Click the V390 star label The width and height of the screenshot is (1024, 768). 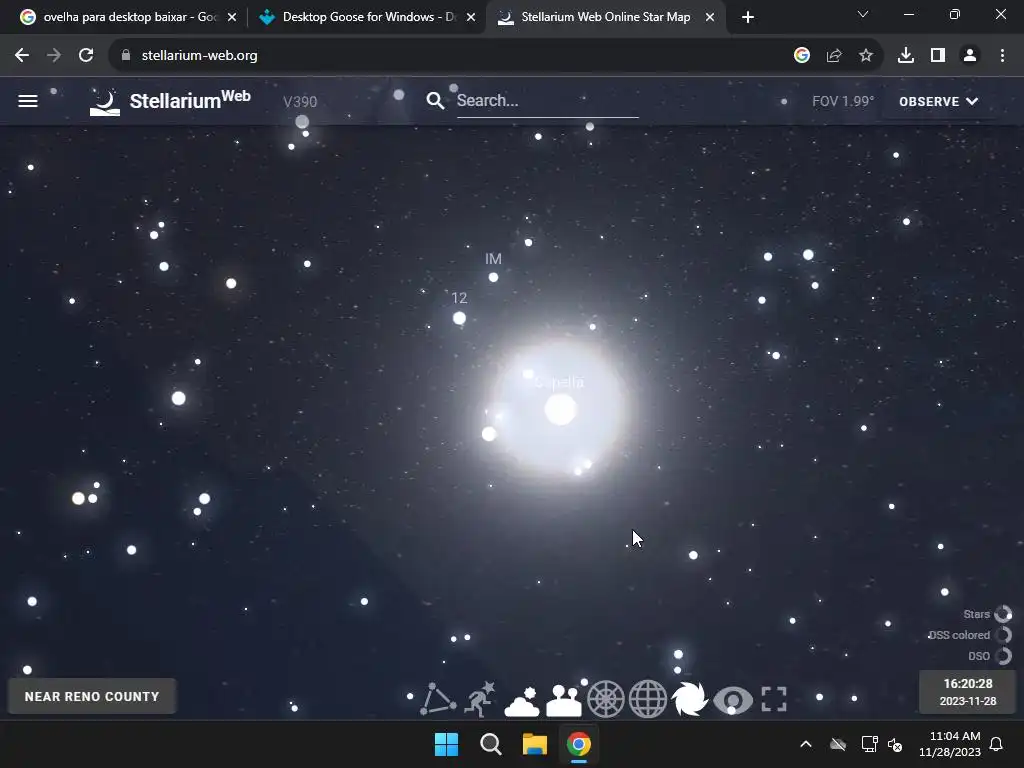(300, 102)
